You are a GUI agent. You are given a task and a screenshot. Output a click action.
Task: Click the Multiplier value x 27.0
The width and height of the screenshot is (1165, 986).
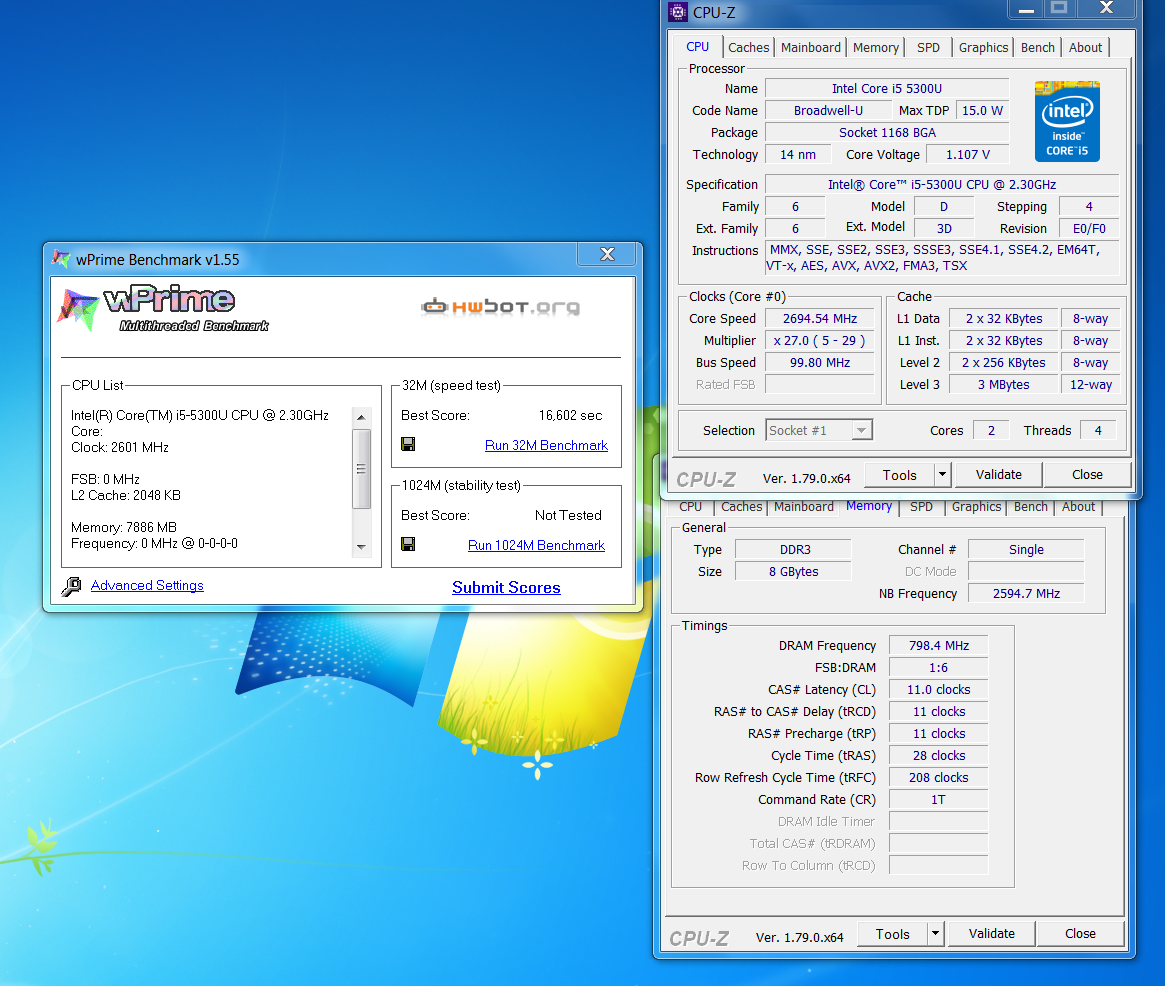819,341
